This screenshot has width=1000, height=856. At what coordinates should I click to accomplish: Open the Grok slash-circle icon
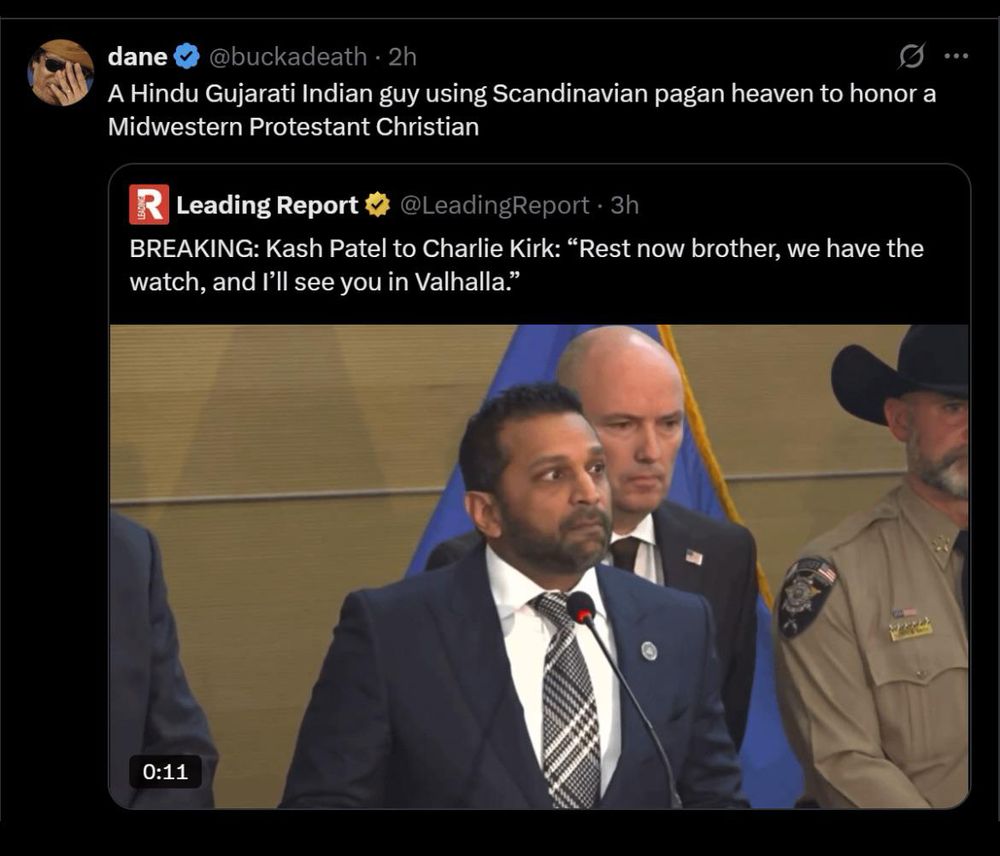911,56
